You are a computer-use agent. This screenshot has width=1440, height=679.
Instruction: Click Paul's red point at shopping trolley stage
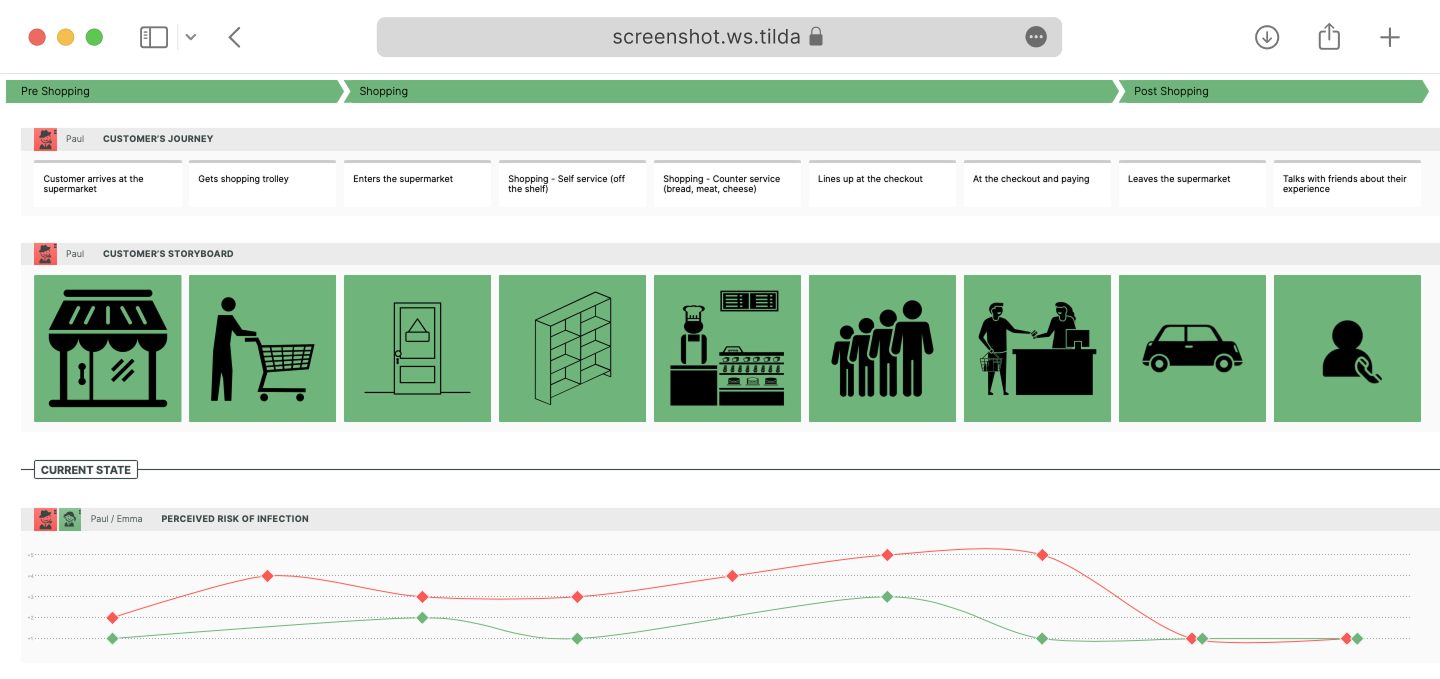(267, 576)
